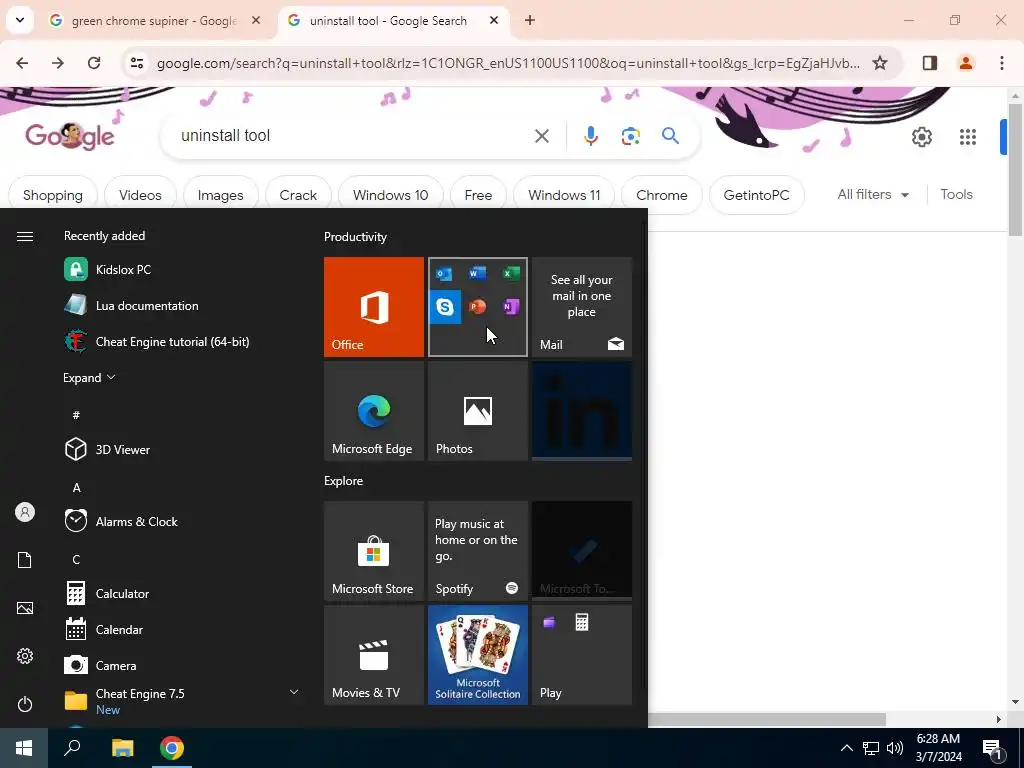Open a new Chrome tab

(530, 20)
